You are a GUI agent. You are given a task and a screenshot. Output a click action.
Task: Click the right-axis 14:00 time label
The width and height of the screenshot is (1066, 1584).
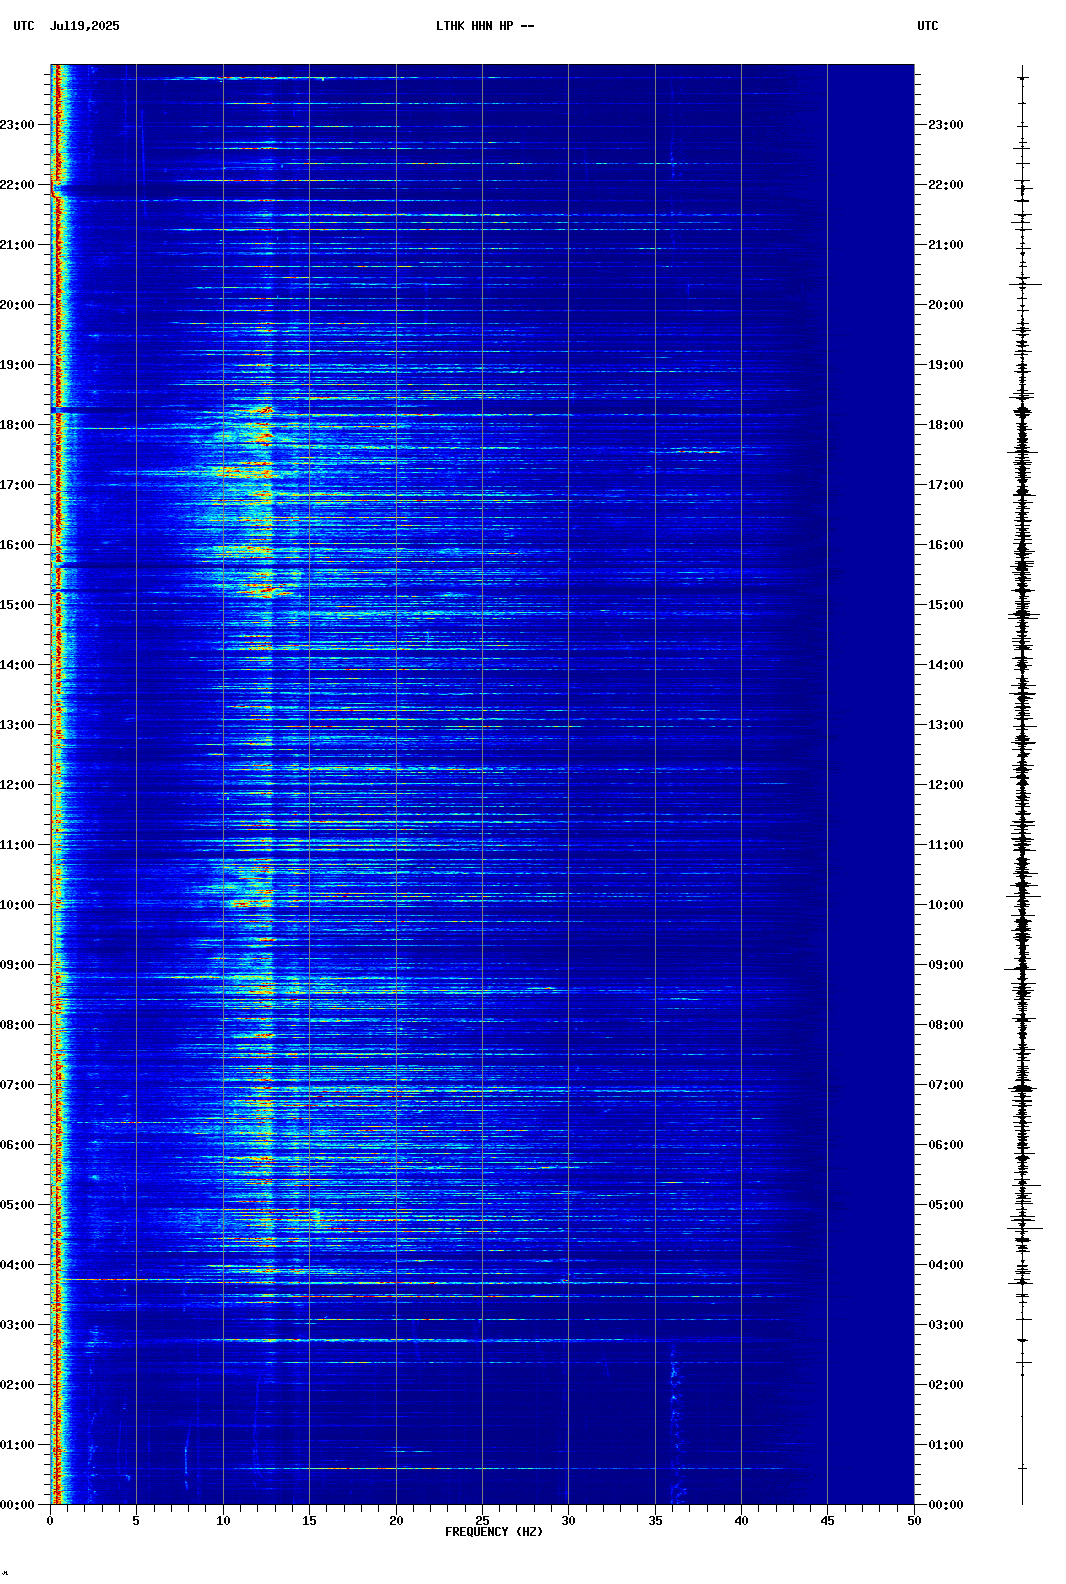point(946,665)
